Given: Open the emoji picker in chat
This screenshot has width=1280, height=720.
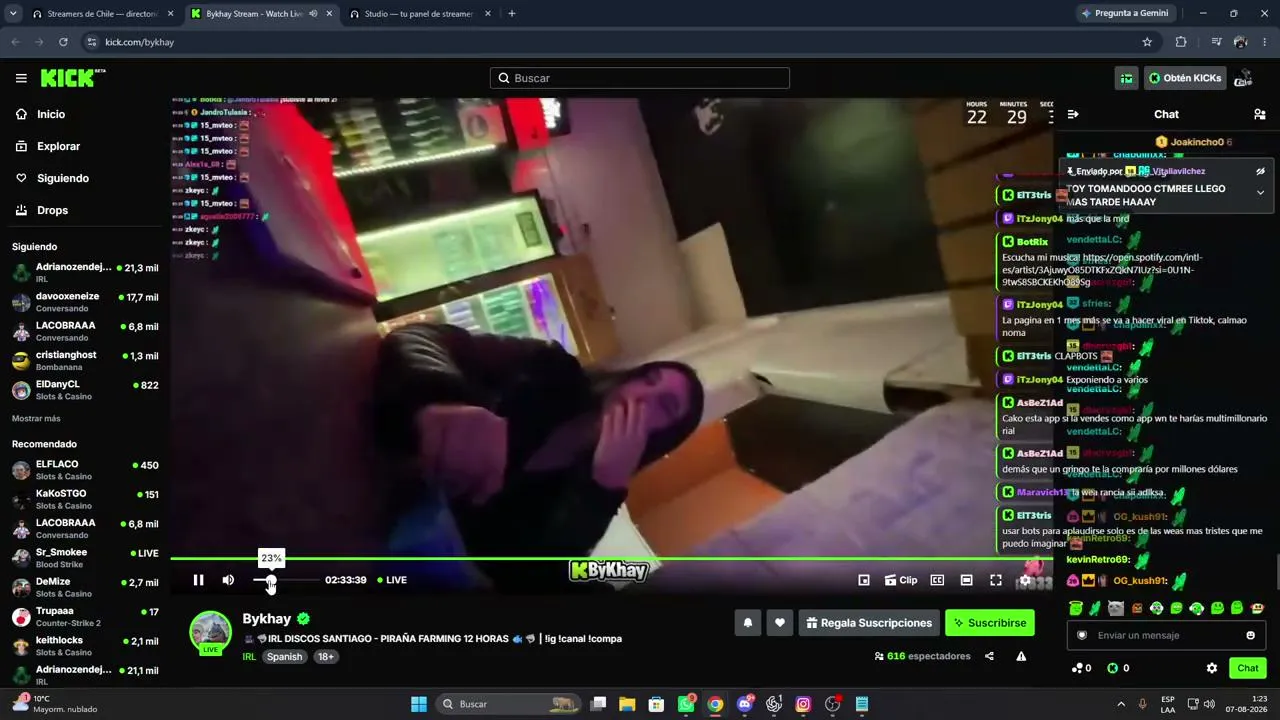Looking at the screenshot, I should coord(1250,635).
